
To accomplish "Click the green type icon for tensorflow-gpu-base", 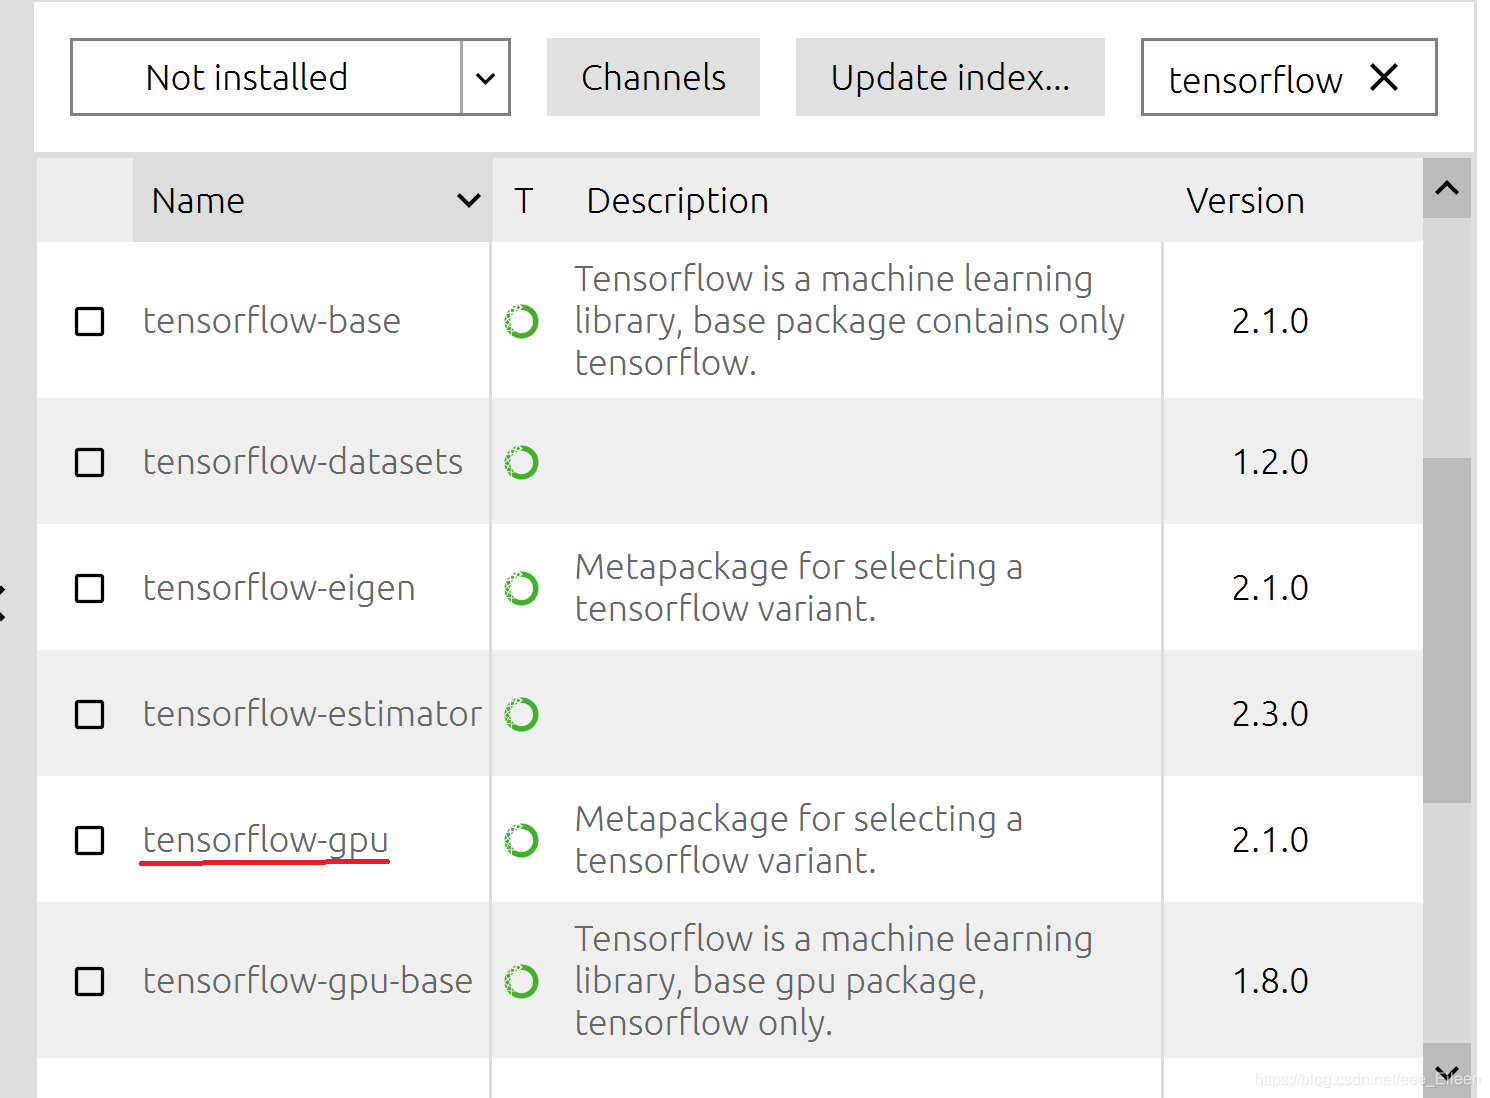I will tap(521, 981).
